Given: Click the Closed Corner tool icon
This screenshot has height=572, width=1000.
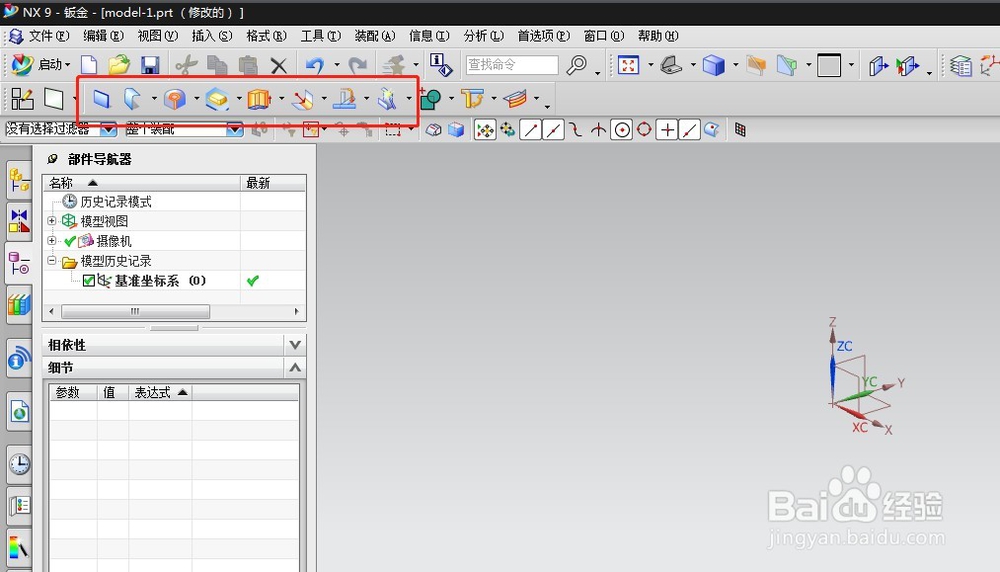Looking at the screenshot, I should click(302, 99).
